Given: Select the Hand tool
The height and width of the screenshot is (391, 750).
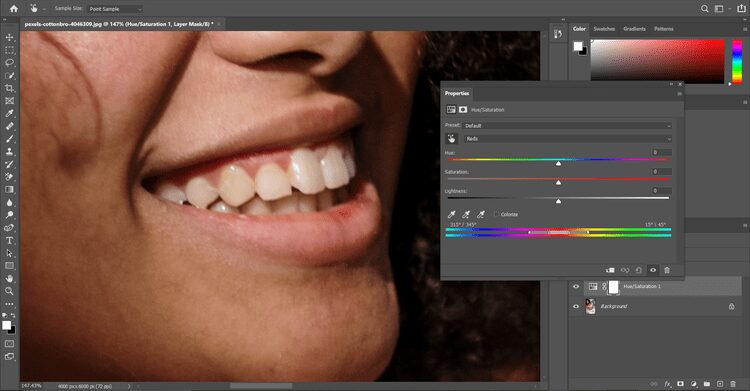Looking at the screenshot, I should 9,278.
